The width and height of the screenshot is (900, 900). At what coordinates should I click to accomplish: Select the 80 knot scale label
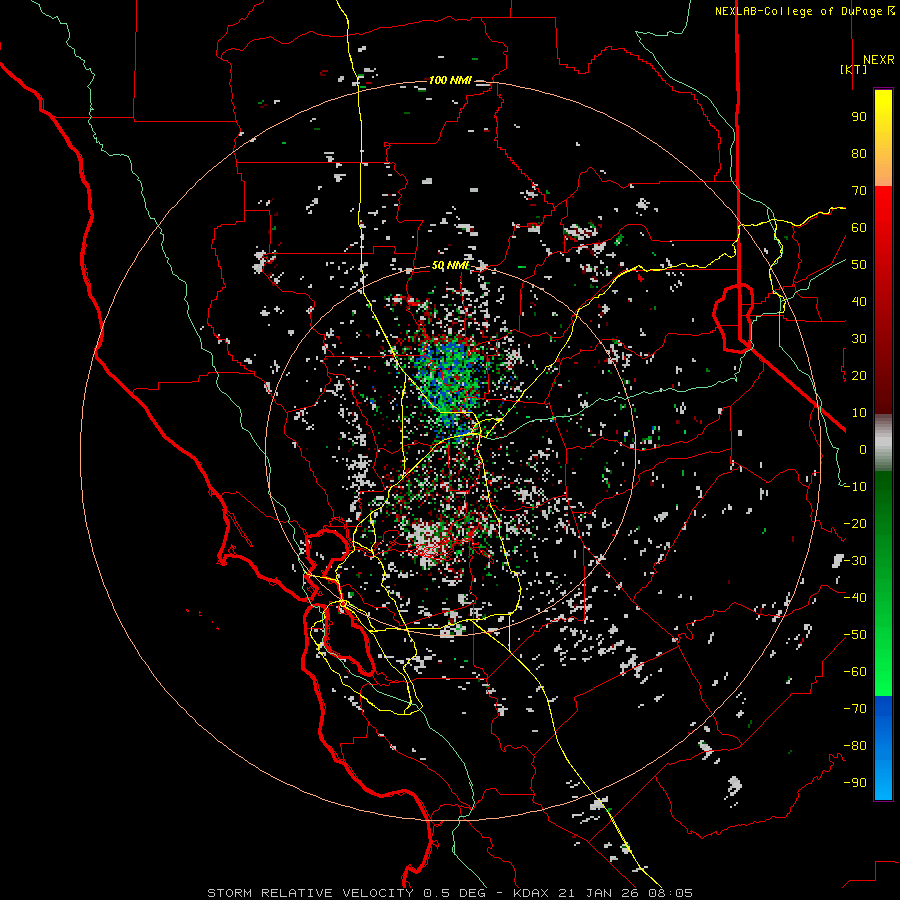coord(859,153)
